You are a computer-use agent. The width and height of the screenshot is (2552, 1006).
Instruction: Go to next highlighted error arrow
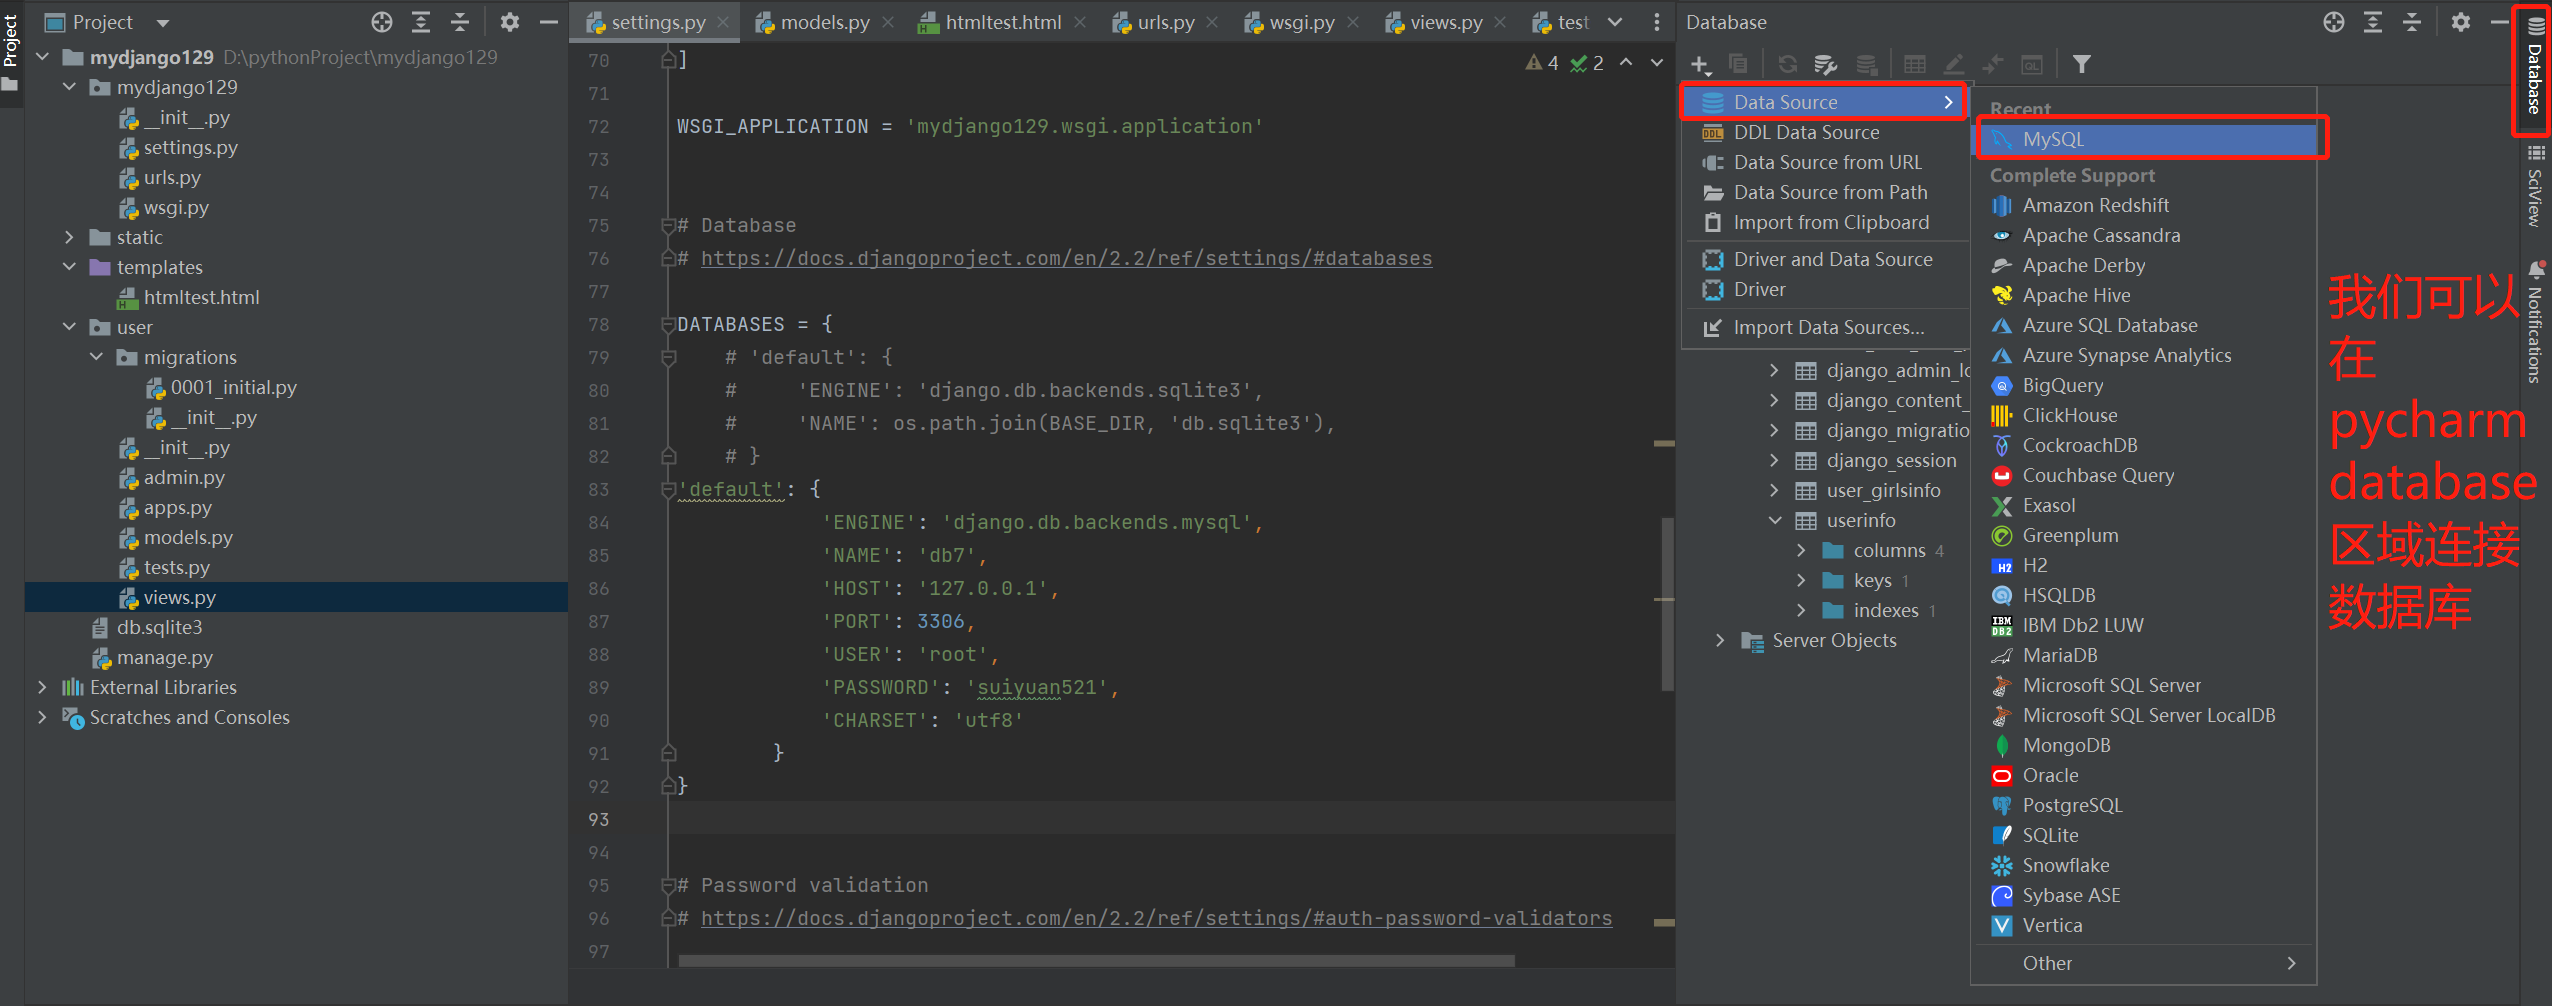[x=1657, y=62]
